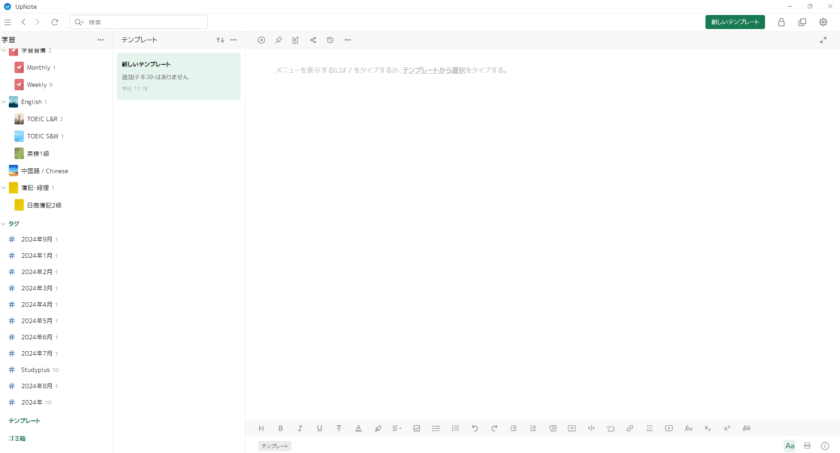Viewport: 840px width, 453px height.
Task: Go forward to next note
Action: 38,22
